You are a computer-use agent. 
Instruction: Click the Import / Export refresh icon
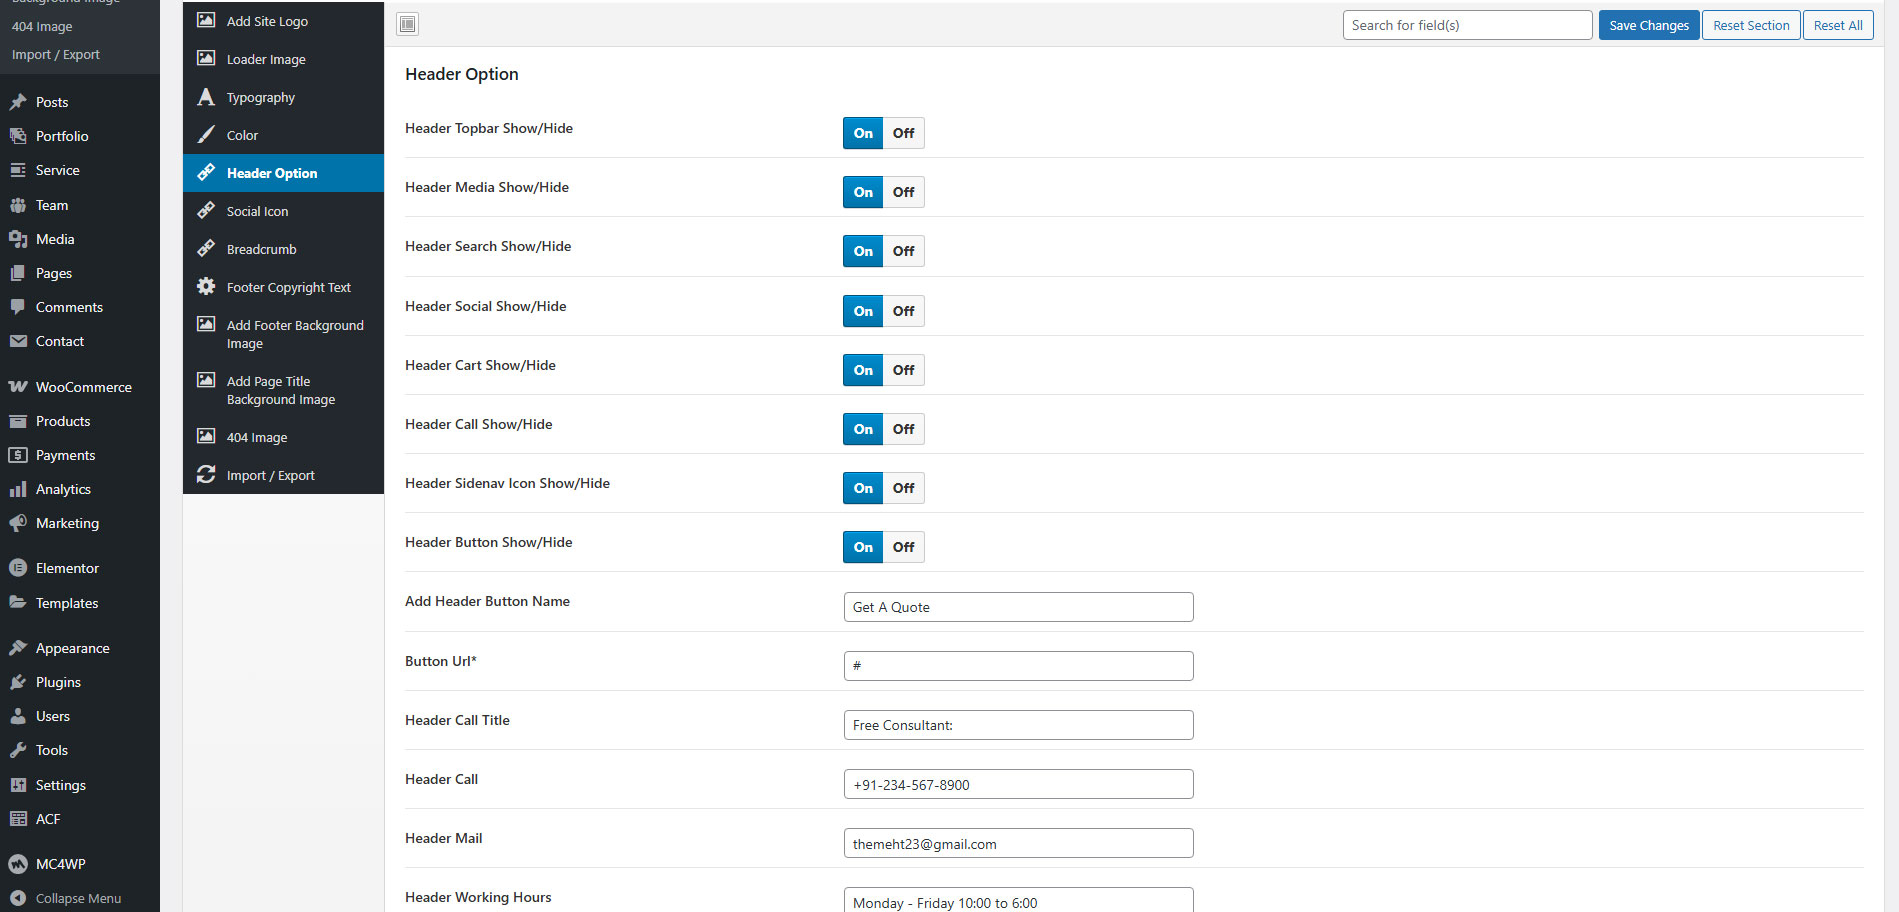point(206,475)
